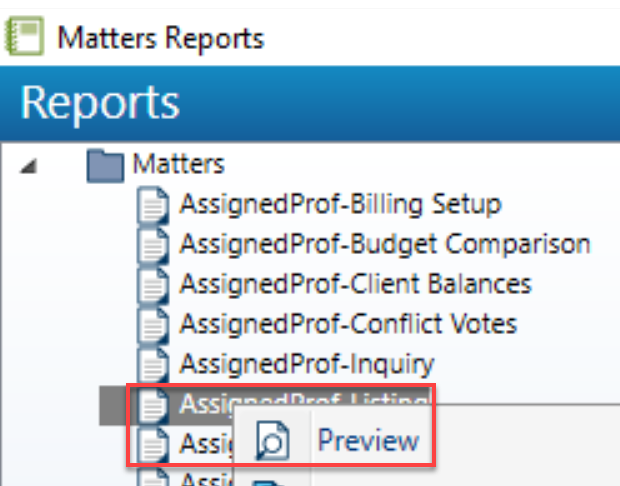Select the AssignedProf-Budget Comparison report name
The image size is (620, 486).
tap(385, 244)
